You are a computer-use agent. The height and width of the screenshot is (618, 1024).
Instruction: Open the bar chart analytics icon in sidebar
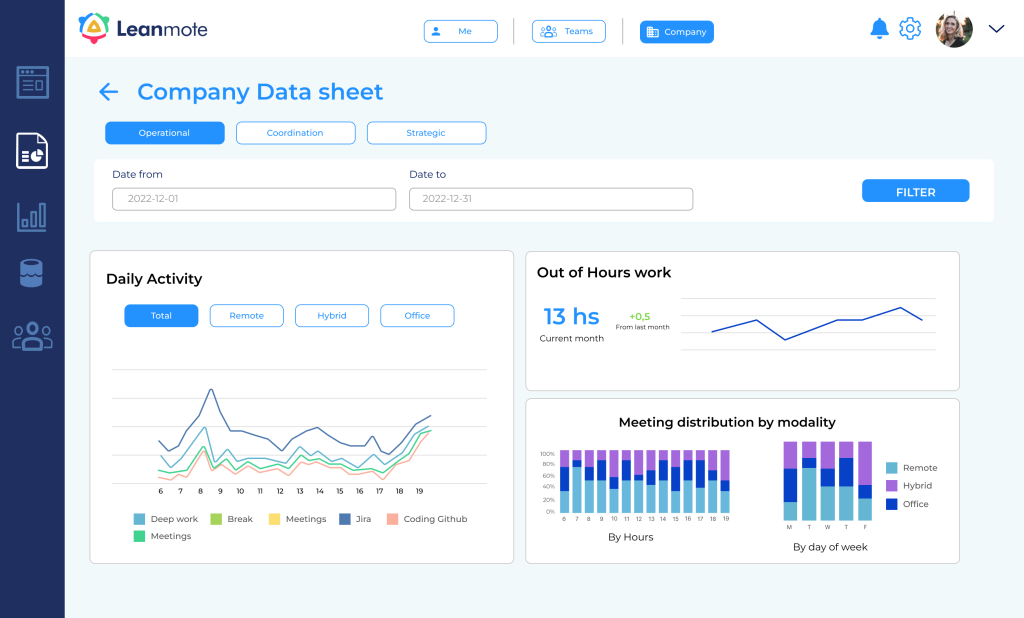pos(32,217)
